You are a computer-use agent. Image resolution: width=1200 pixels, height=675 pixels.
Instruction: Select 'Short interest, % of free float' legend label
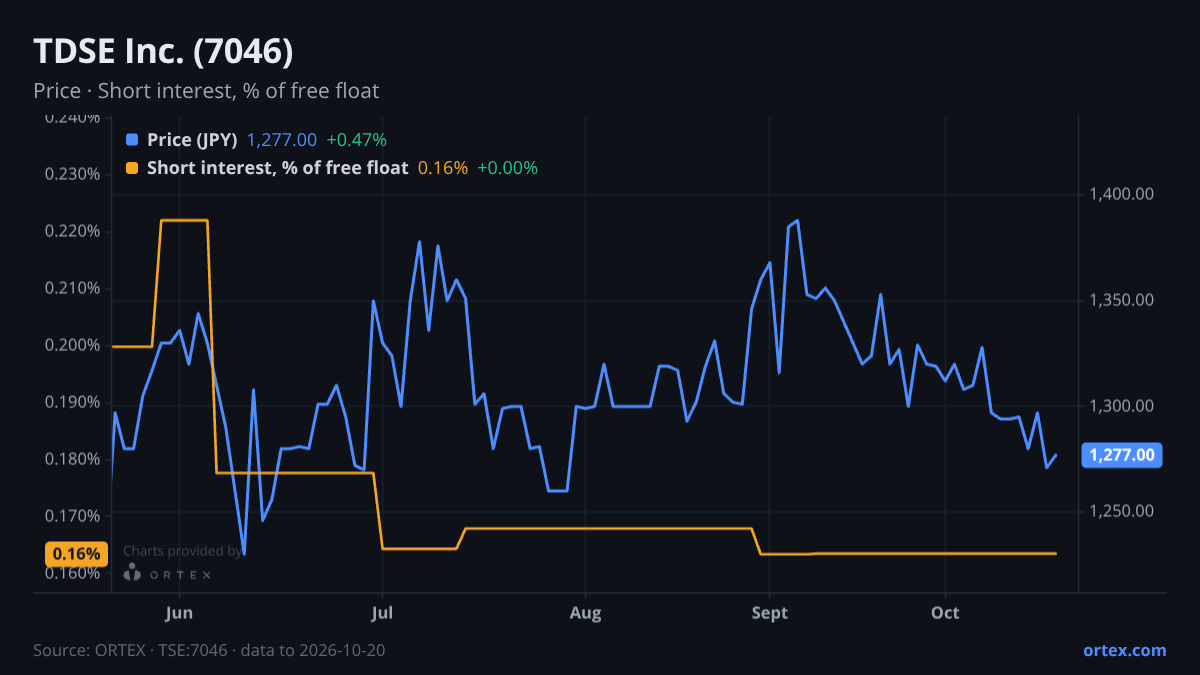pyautogui.click(x=278, y=168)
